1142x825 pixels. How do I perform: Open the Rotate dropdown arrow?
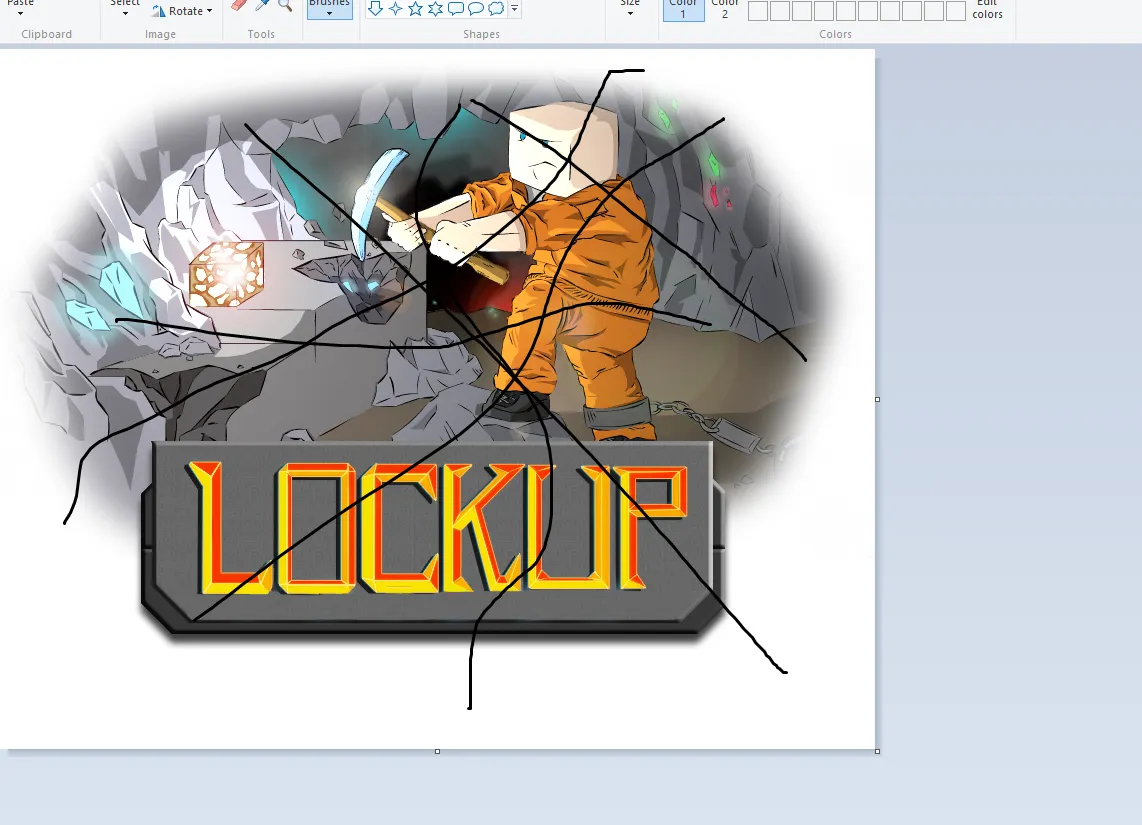coord(210,11)
